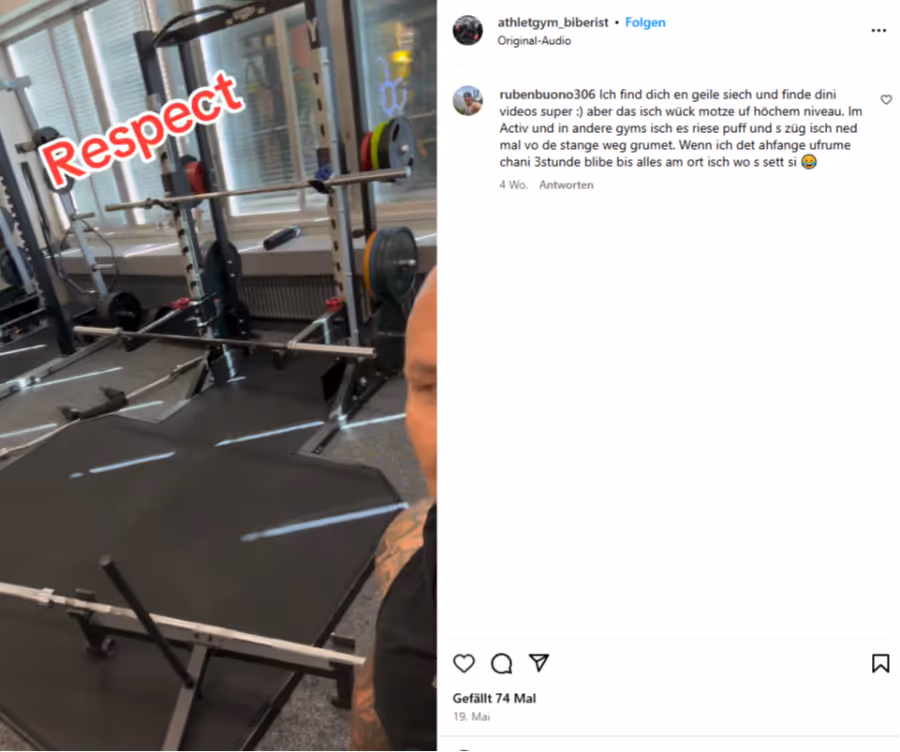Open the three-dot more options menu
The height and width of the screenshot is (752, 900).
(878, 30)
